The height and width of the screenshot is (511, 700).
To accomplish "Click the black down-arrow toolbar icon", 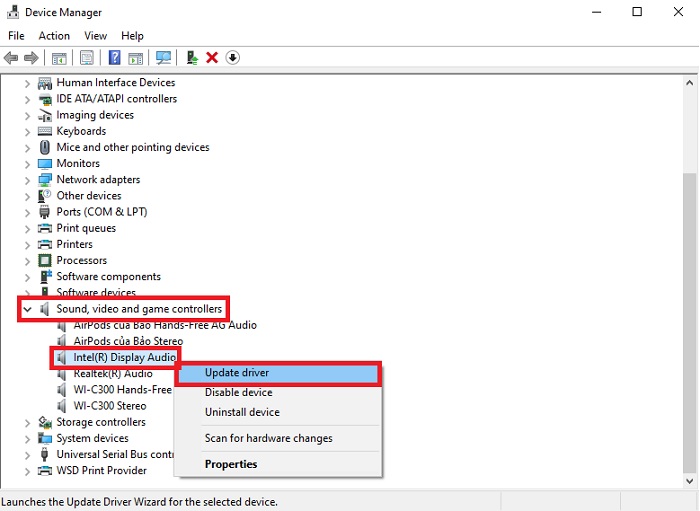I will coord(232,58).
